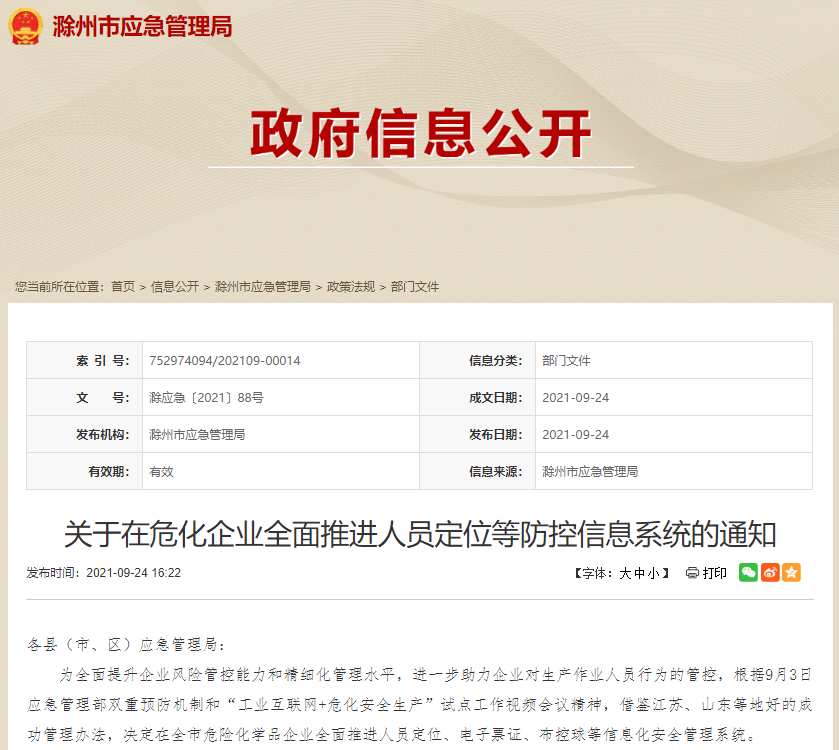This screenshot has height=750, width=839.
Task: Share article to Weibo icon
Action: pos(770,573)
